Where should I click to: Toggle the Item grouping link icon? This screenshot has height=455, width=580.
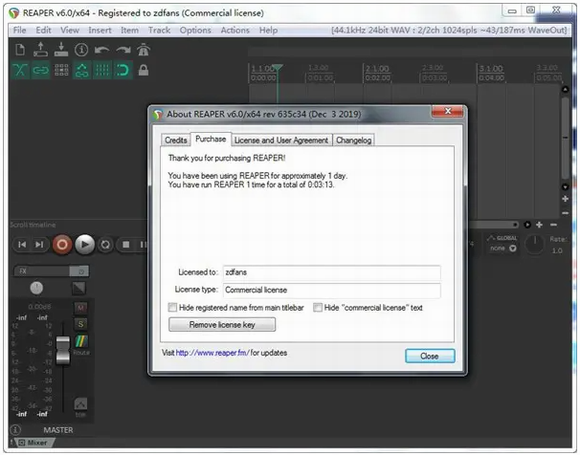click(41, 70)
